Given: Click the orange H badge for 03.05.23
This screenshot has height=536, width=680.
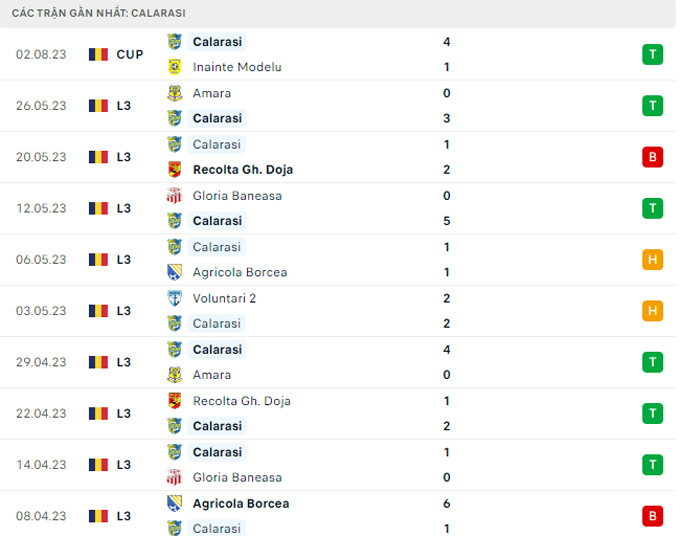Looking at the screenshot, I should pos(652,311).
